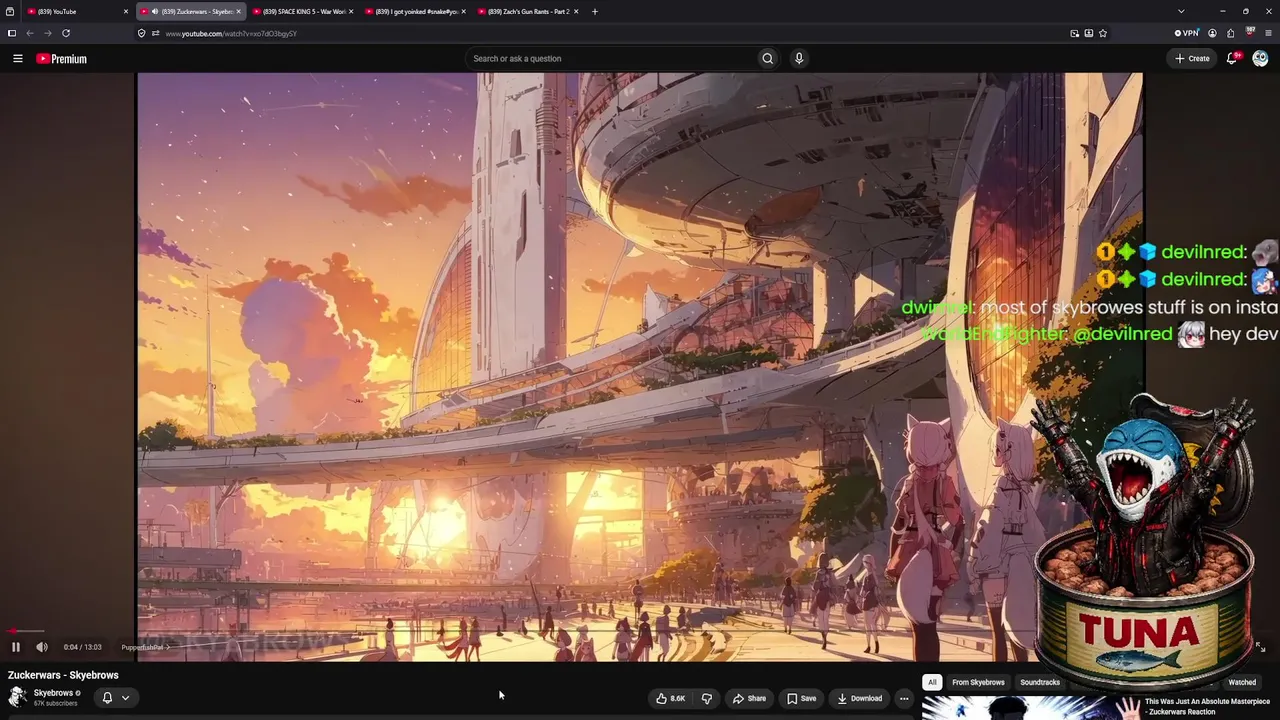Close the (839) YouTube tab
This screenshot has height=720, width=1280.
[x=126, y=11]
